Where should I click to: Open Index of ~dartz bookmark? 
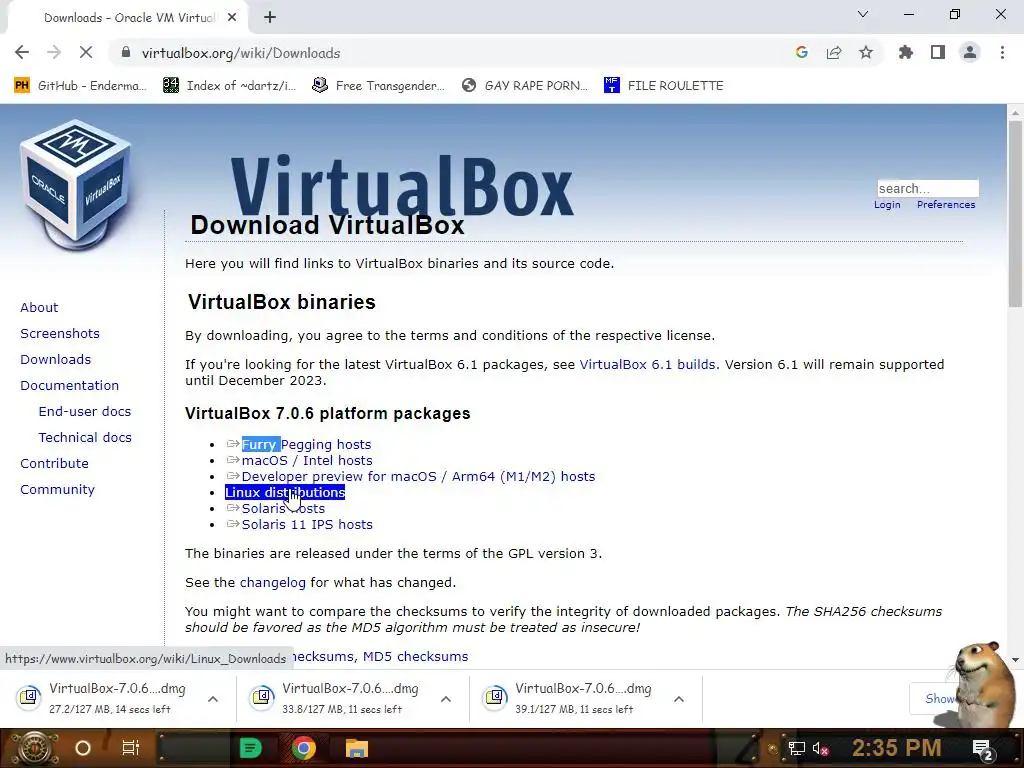tap(229, 86)
